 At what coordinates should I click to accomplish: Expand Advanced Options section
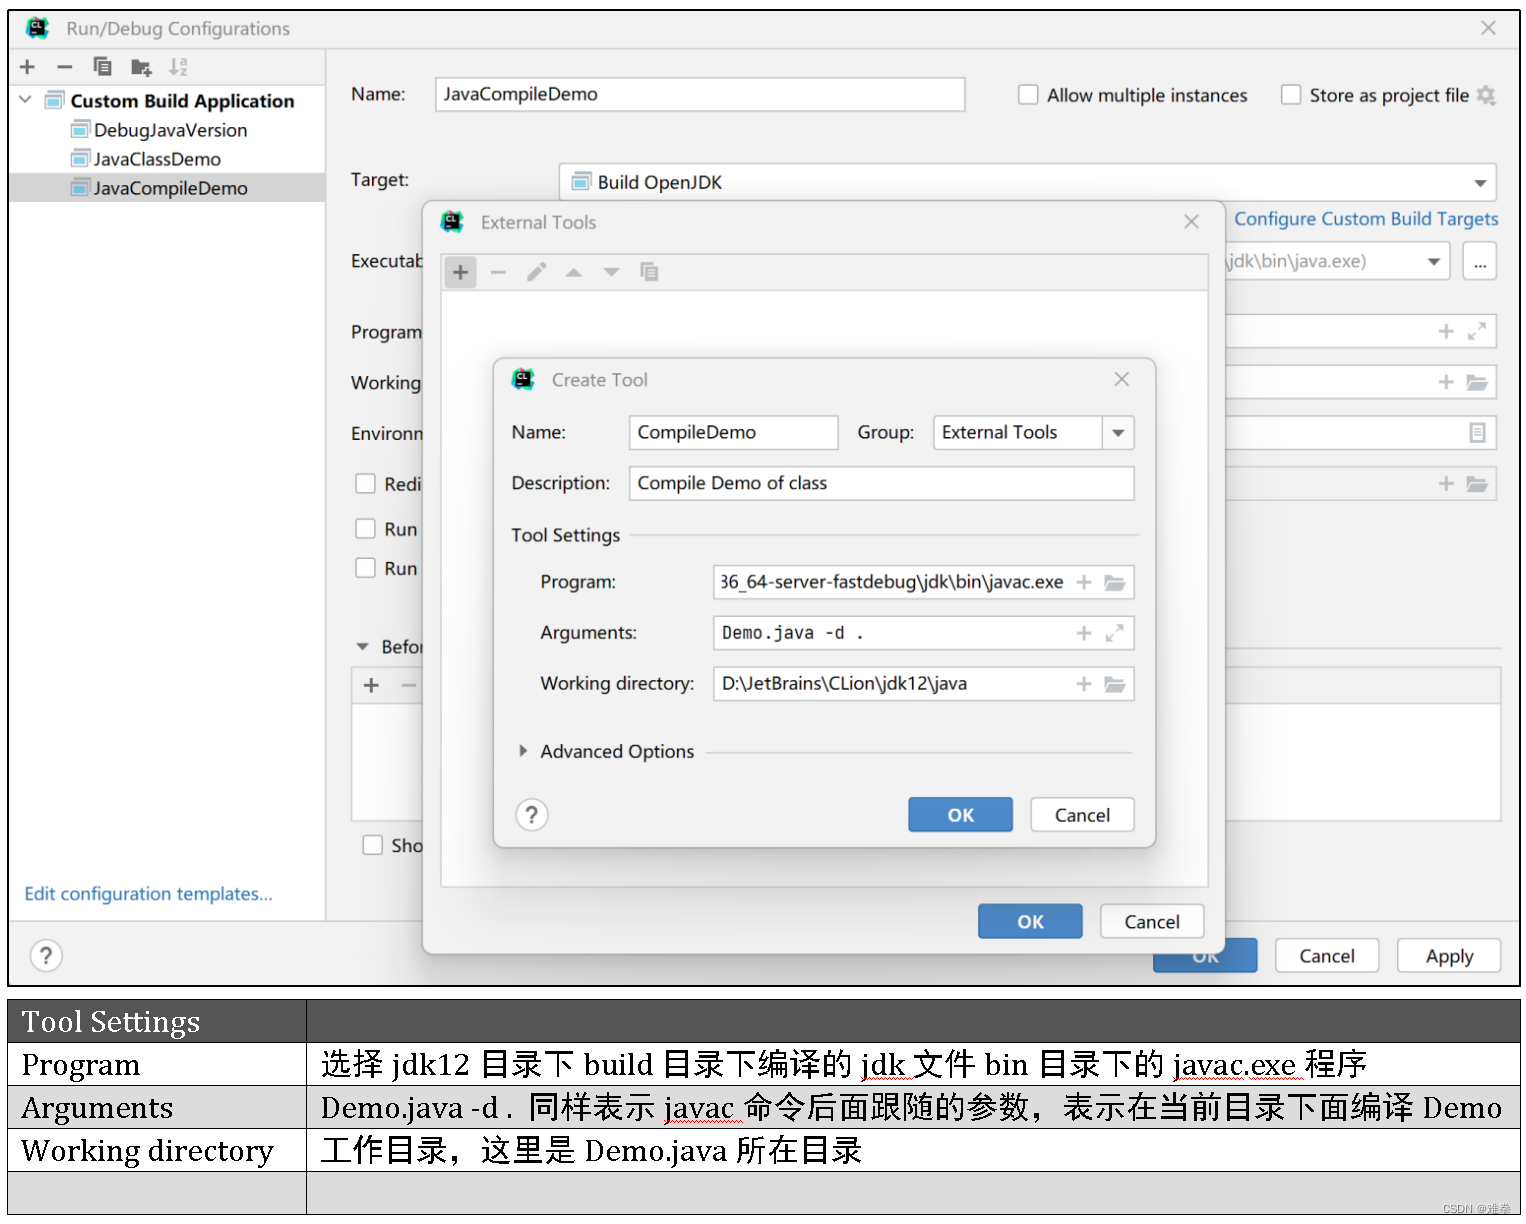[522, 751]
